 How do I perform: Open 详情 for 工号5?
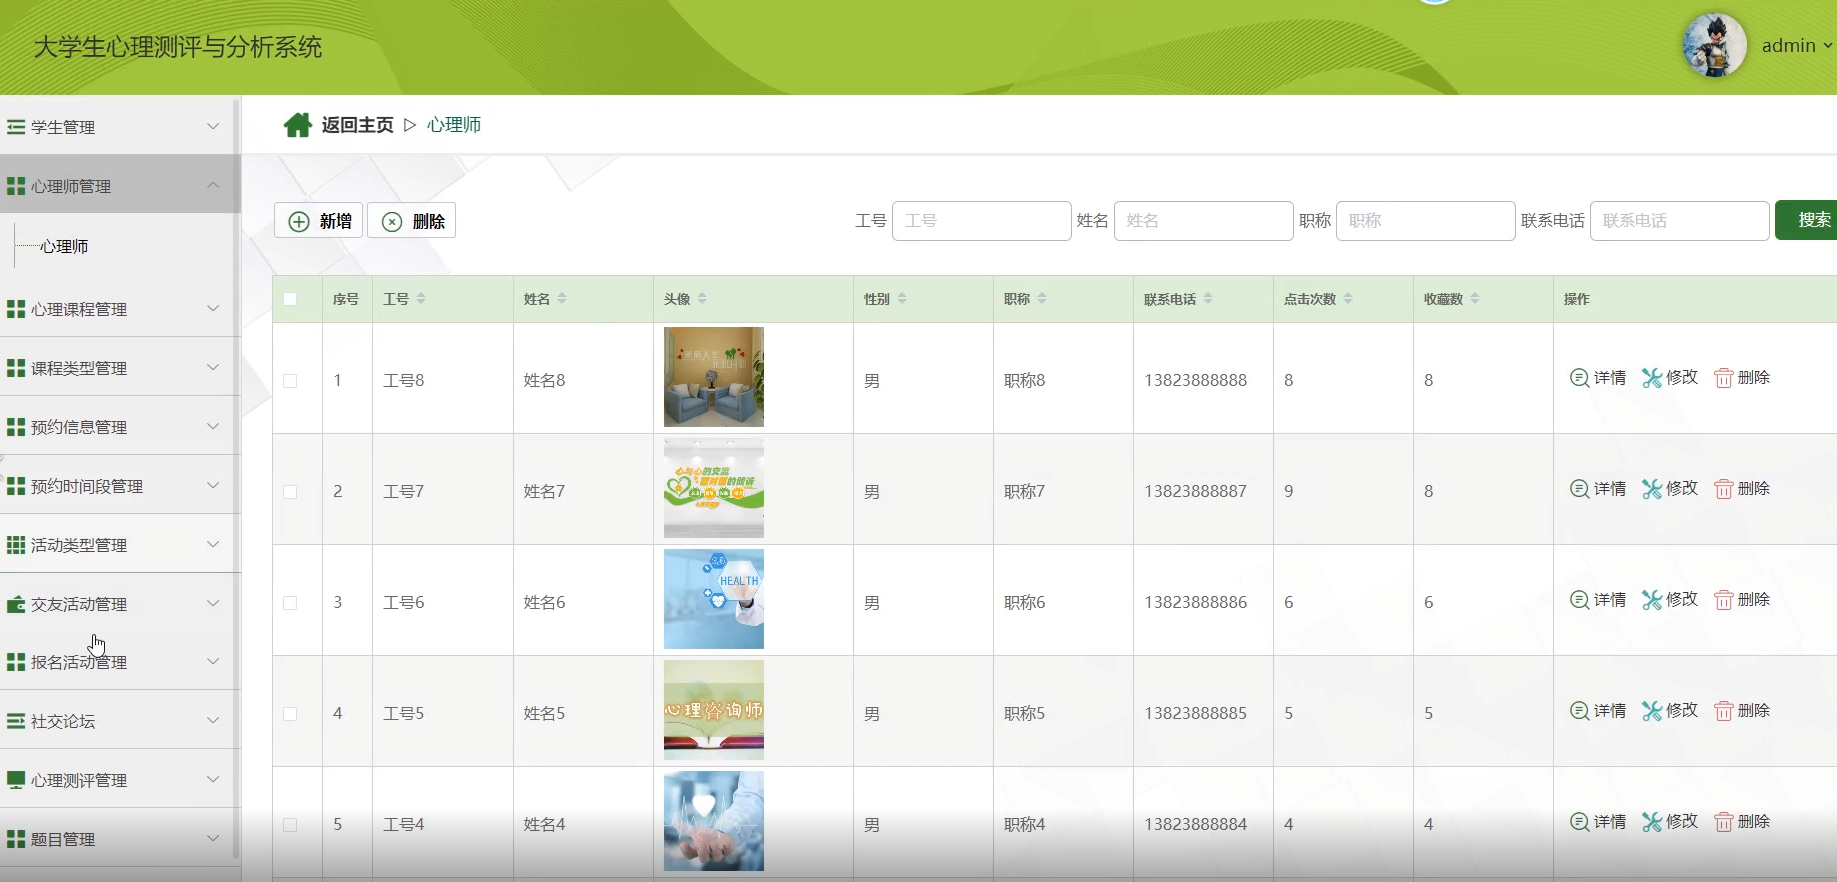(1598, 711)
